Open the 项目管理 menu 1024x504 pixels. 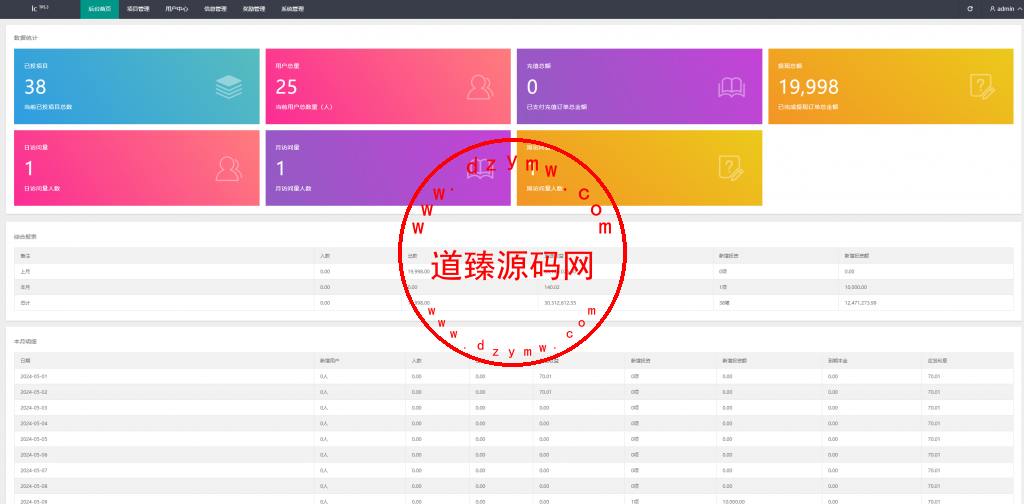point(138,9)
